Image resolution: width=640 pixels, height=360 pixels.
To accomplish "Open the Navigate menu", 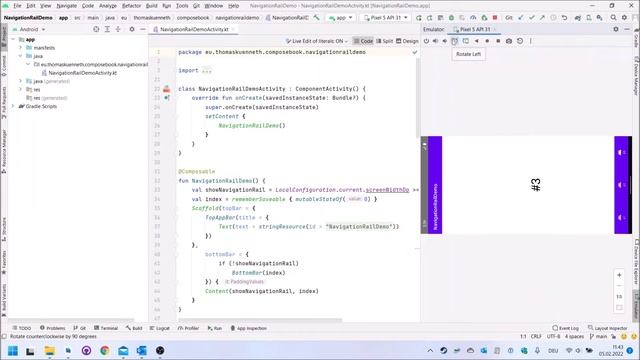I will (x=67, y=6).
